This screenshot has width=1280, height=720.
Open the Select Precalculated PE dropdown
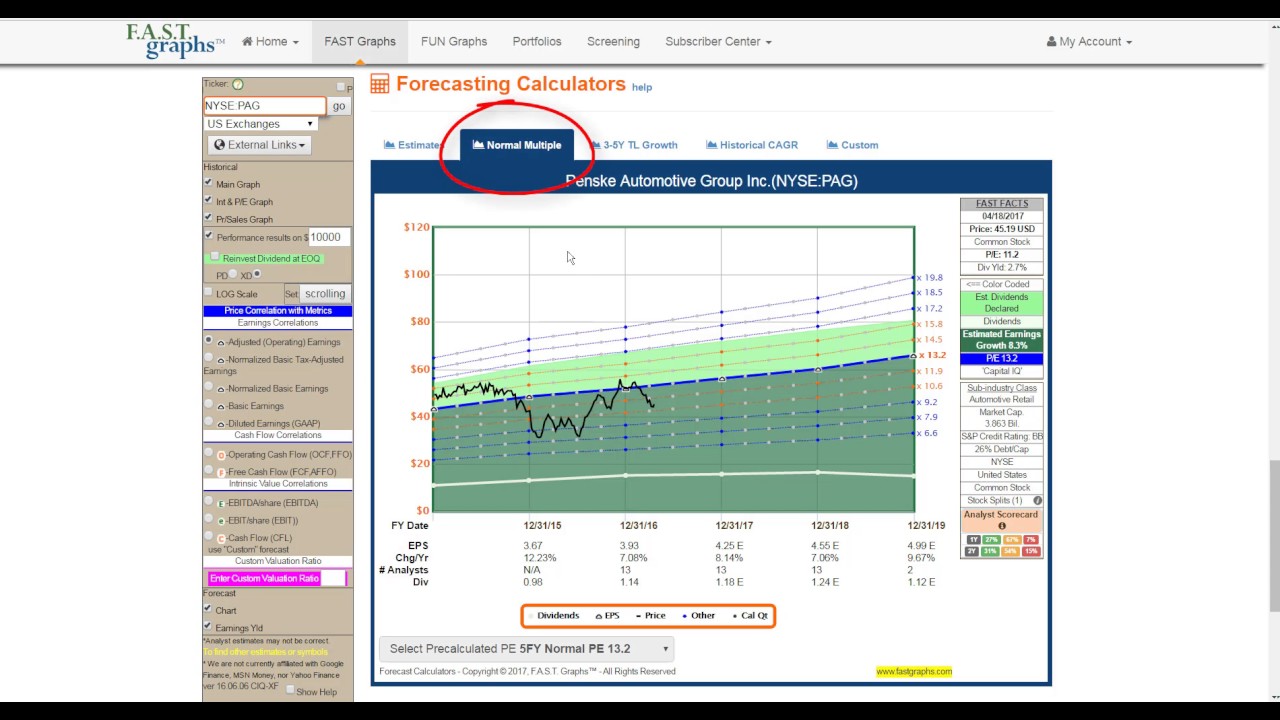(x=526, y=649)
